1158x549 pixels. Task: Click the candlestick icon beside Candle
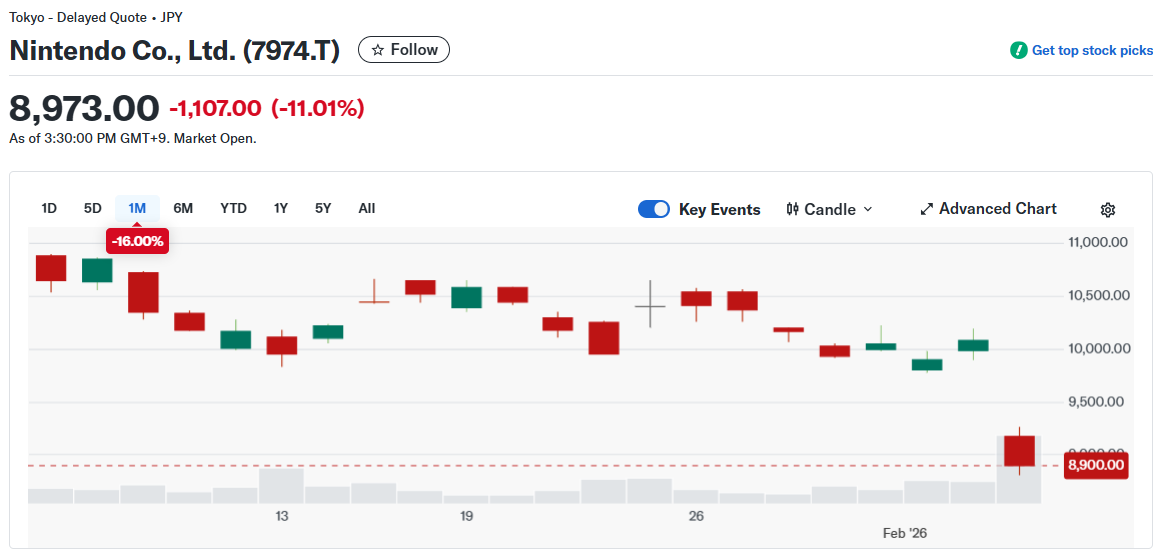tap(793, 209)
